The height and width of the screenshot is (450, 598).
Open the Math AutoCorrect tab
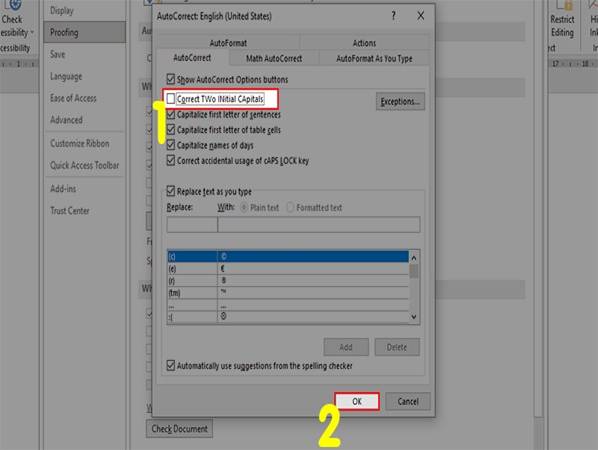coord(274,58)
